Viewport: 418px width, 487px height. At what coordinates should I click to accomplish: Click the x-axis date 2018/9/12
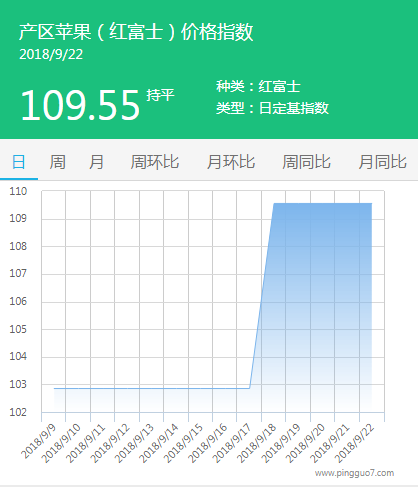coord(110,443)
